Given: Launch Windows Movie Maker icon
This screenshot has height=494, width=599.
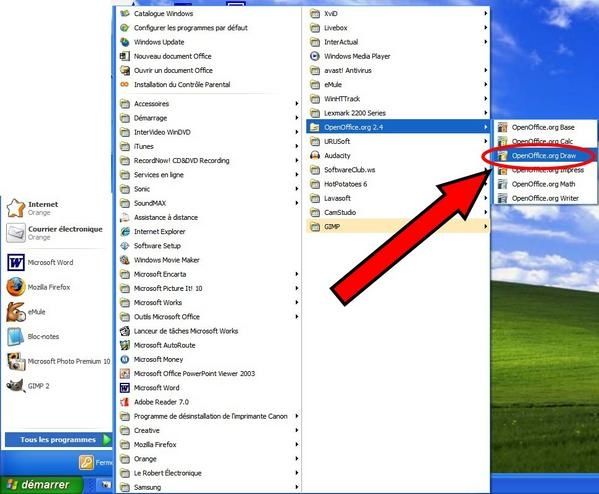Looking at the screenshot, I should pyautogui.click(x=125, y=260).
